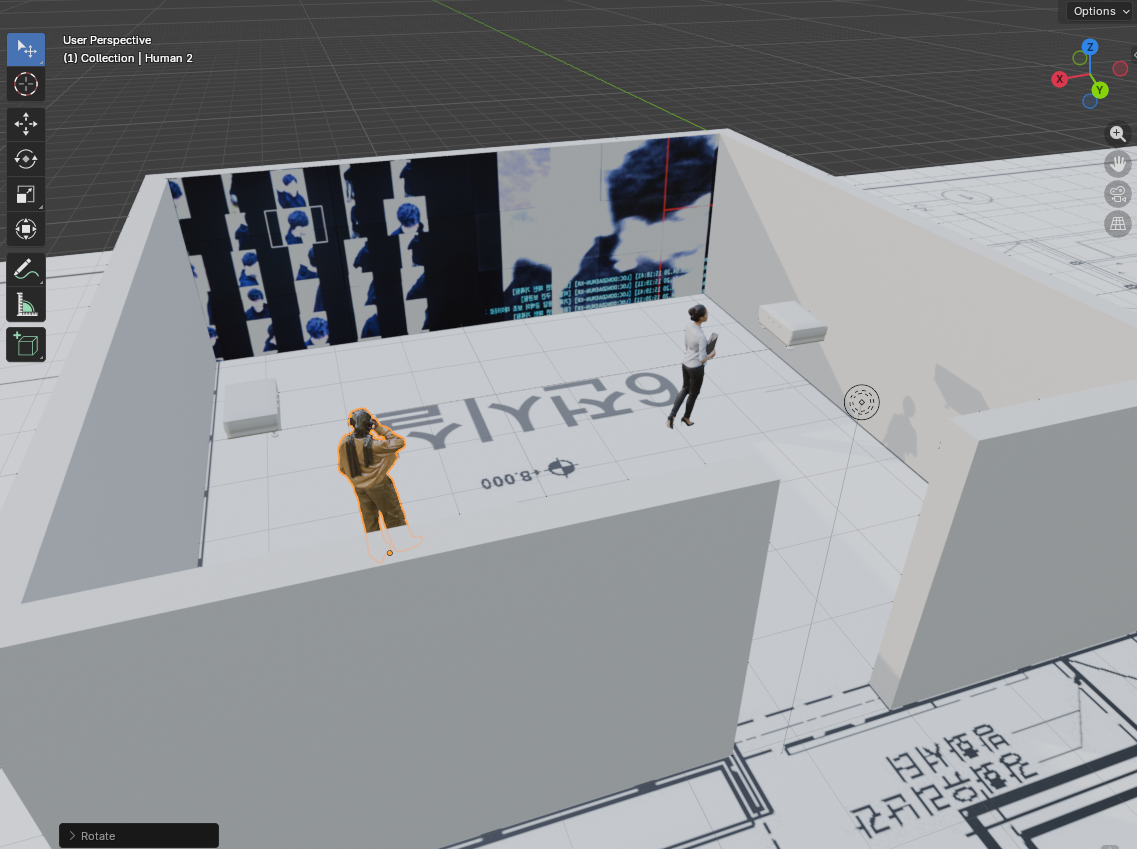Choose the Move tool
The image size is (1137, 849).
[x=26, y=124]
